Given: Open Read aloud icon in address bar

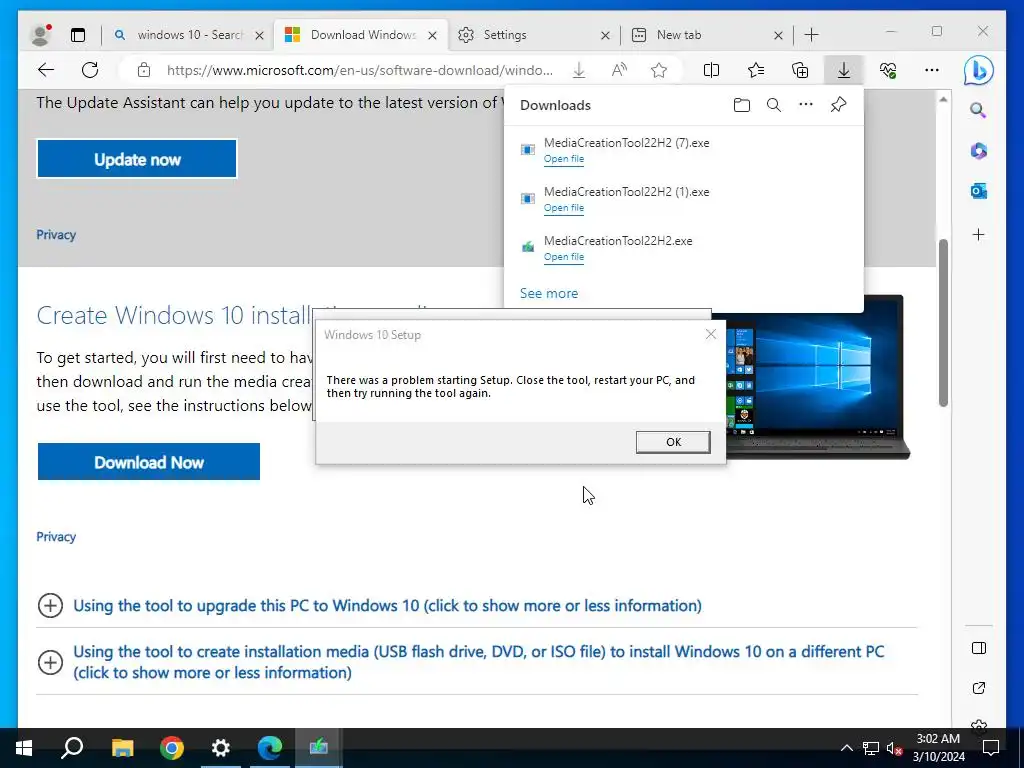Looking at the screenshot, I should (x=618, y=70).
